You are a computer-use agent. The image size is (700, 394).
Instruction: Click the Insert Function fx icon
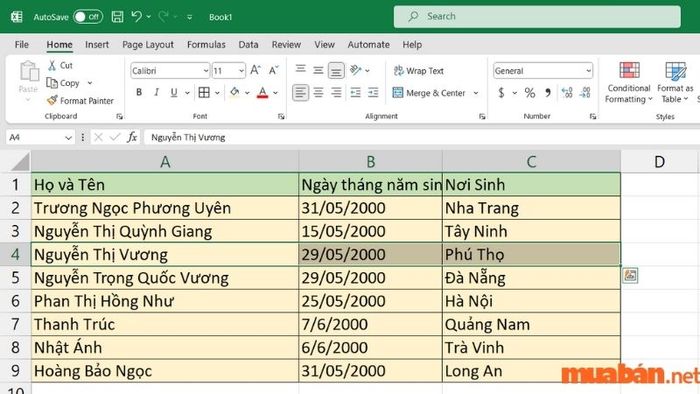[x=132, y=137]
